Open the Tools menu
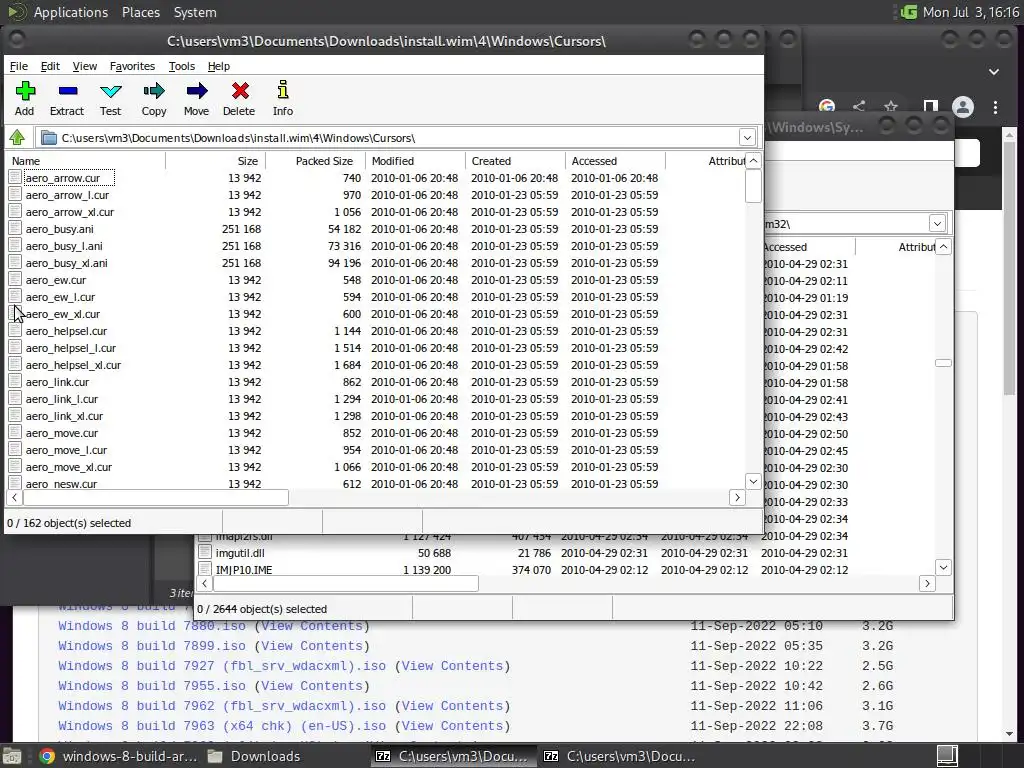1024x768 pixels. (x=182, y=66)
